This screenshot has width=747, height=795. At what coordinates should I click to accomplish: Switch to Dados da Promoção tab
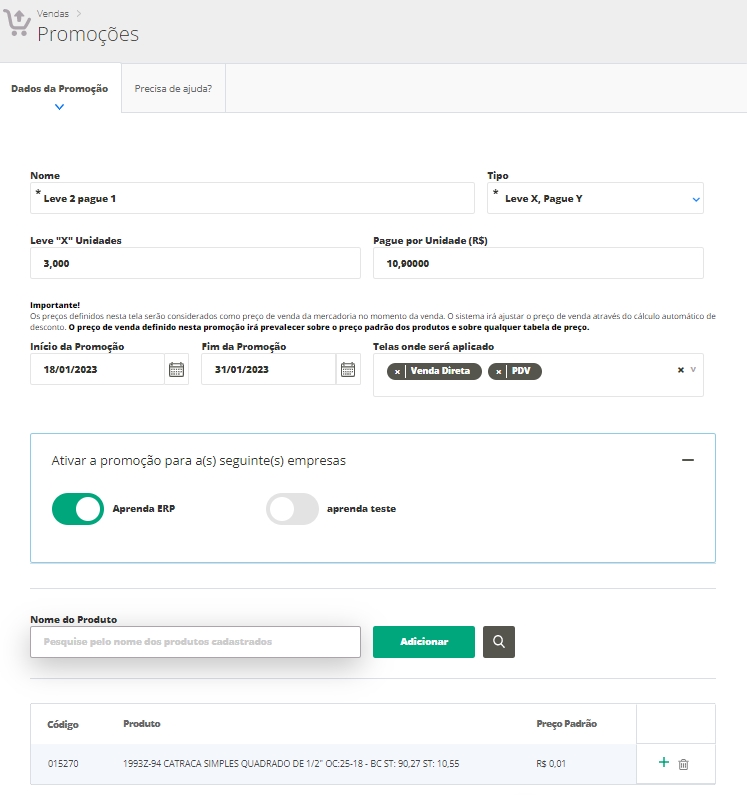(59, 89)
